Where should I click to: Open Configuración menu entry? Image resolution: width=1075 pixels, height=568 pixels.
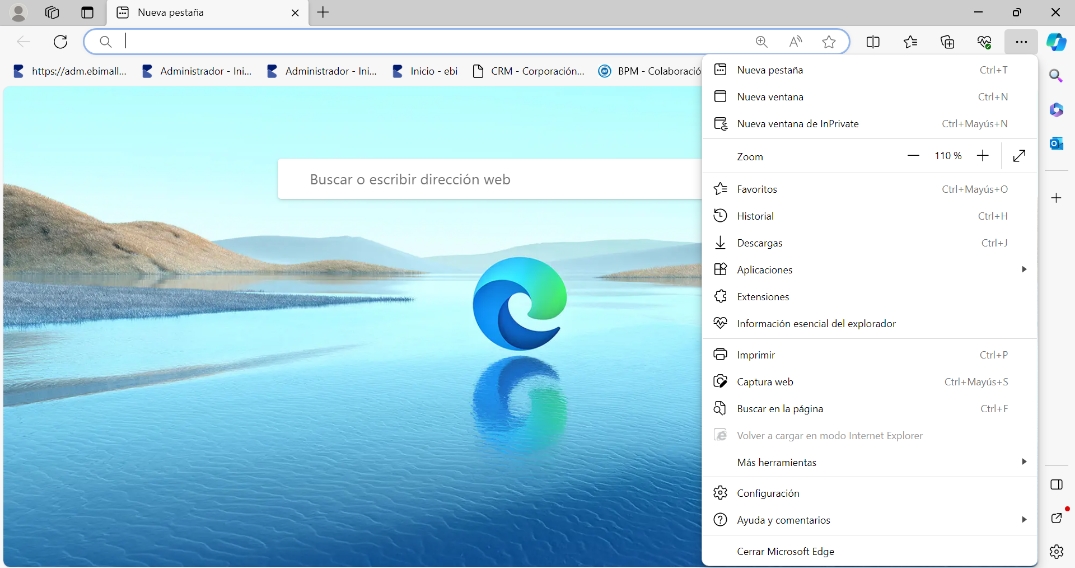point(869,493)
